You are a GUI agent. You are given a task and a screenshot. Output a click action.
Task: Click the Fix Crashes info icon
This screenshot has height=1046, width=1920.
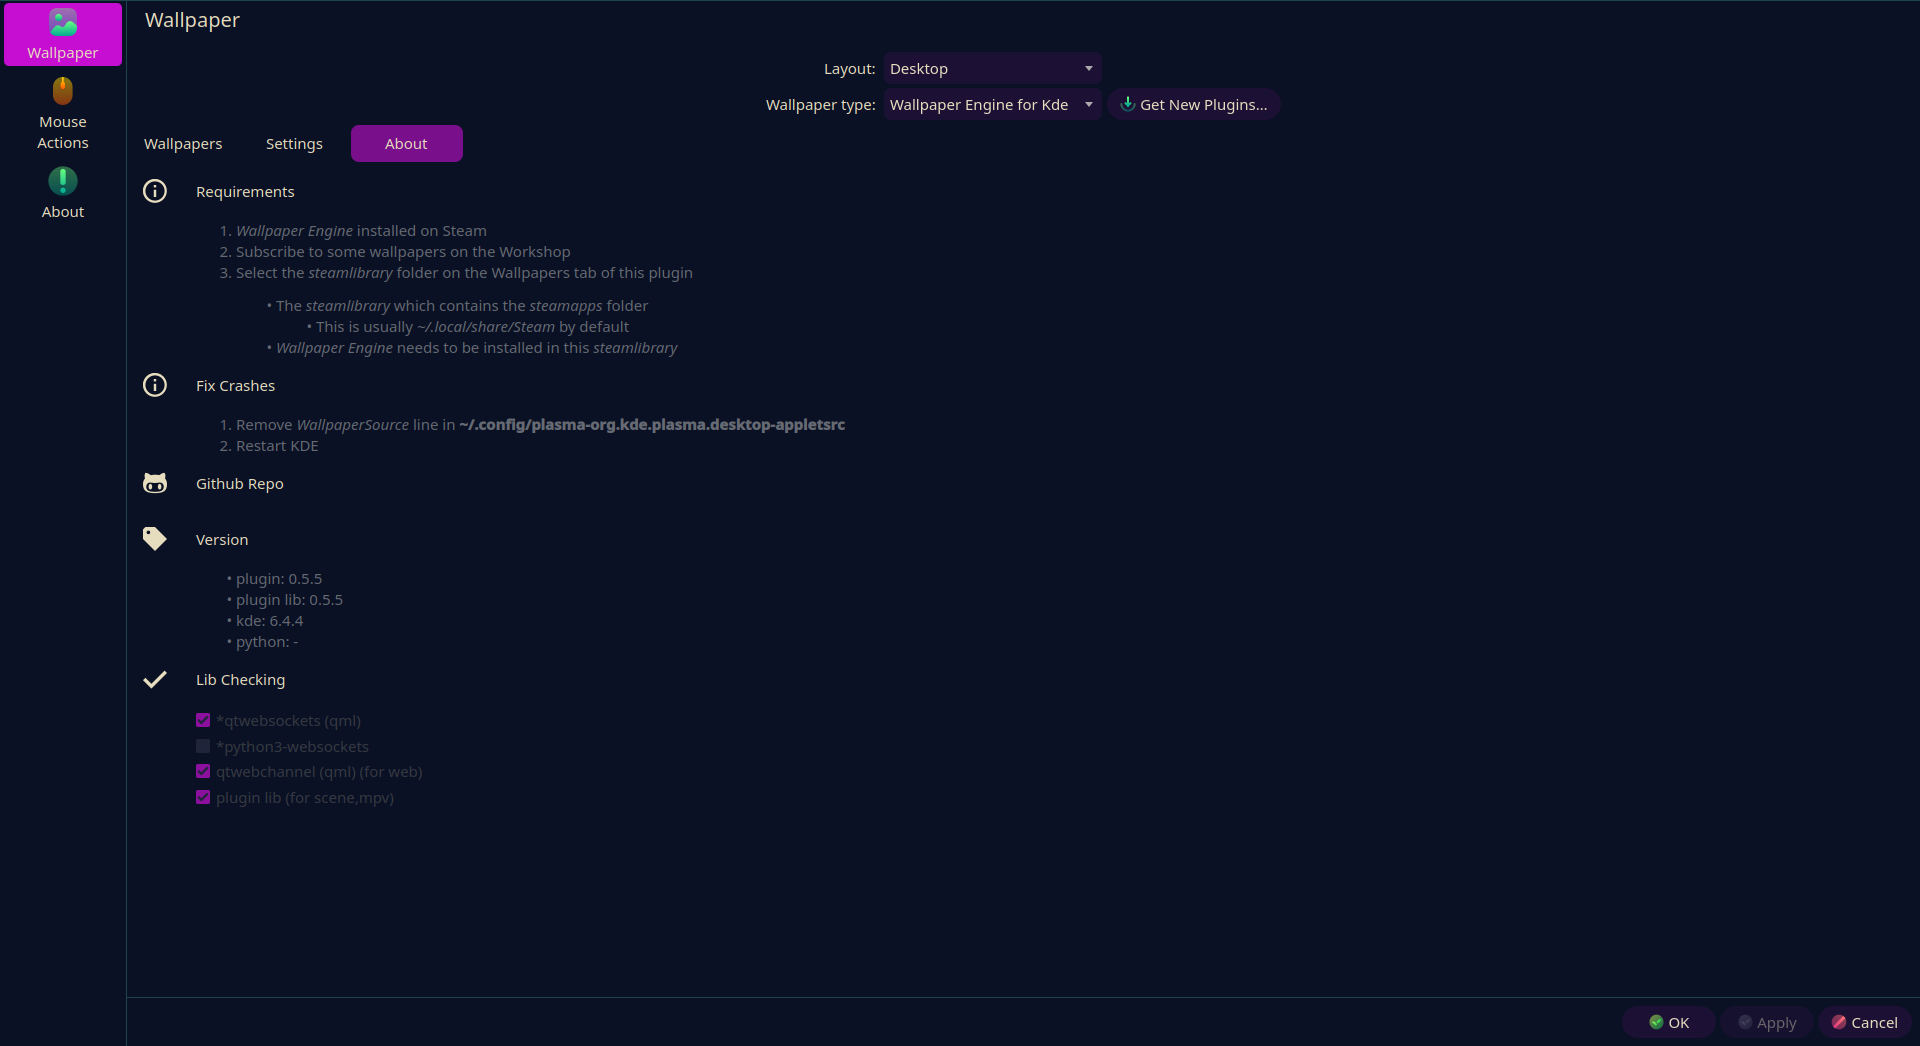point(155,385)
